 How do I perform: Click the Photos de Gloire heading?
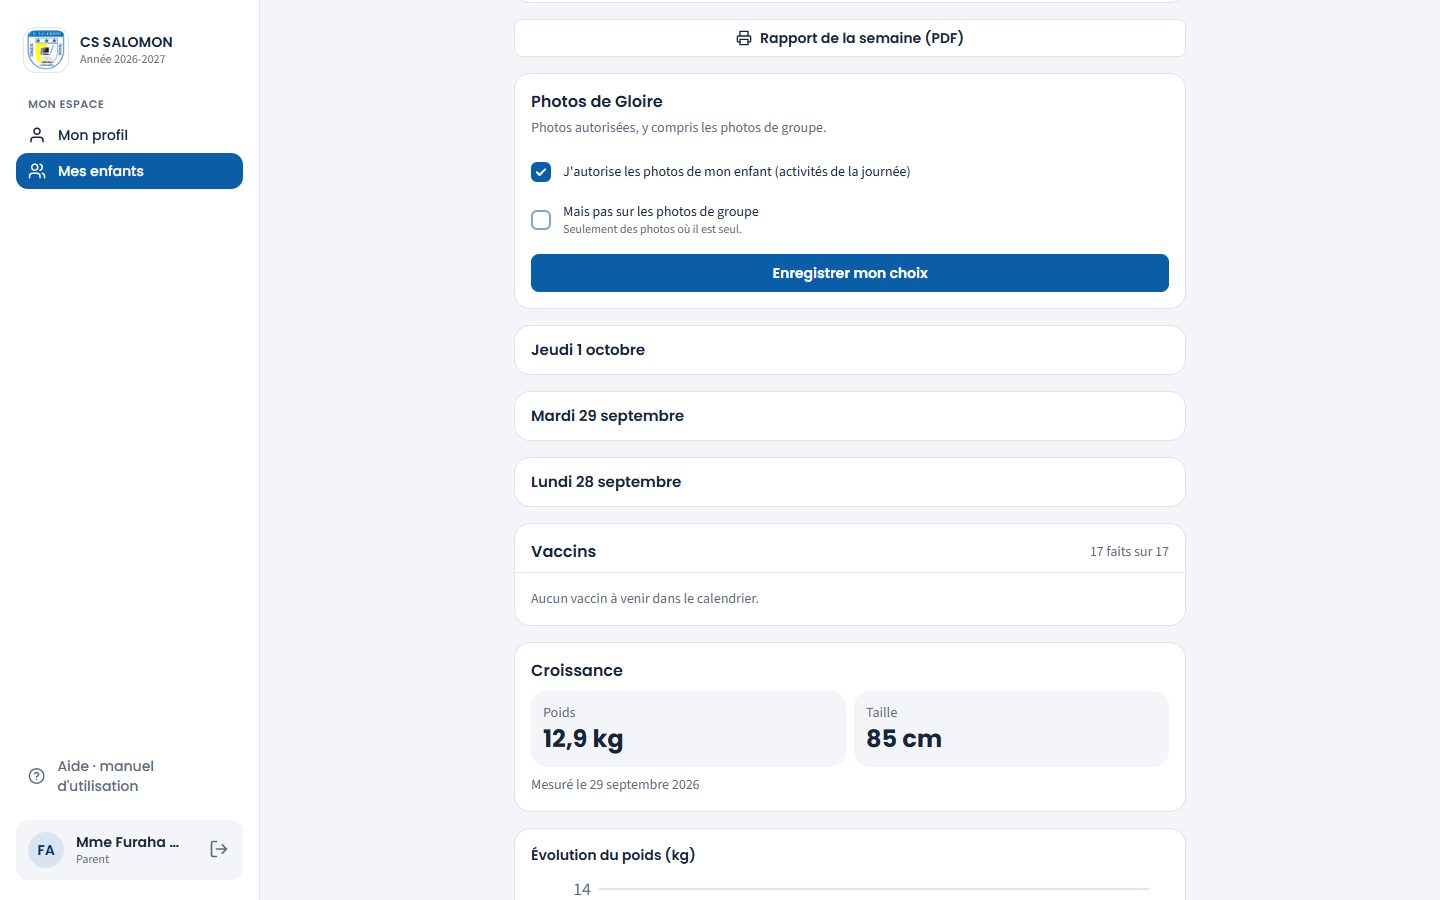[x=597, y=101]
